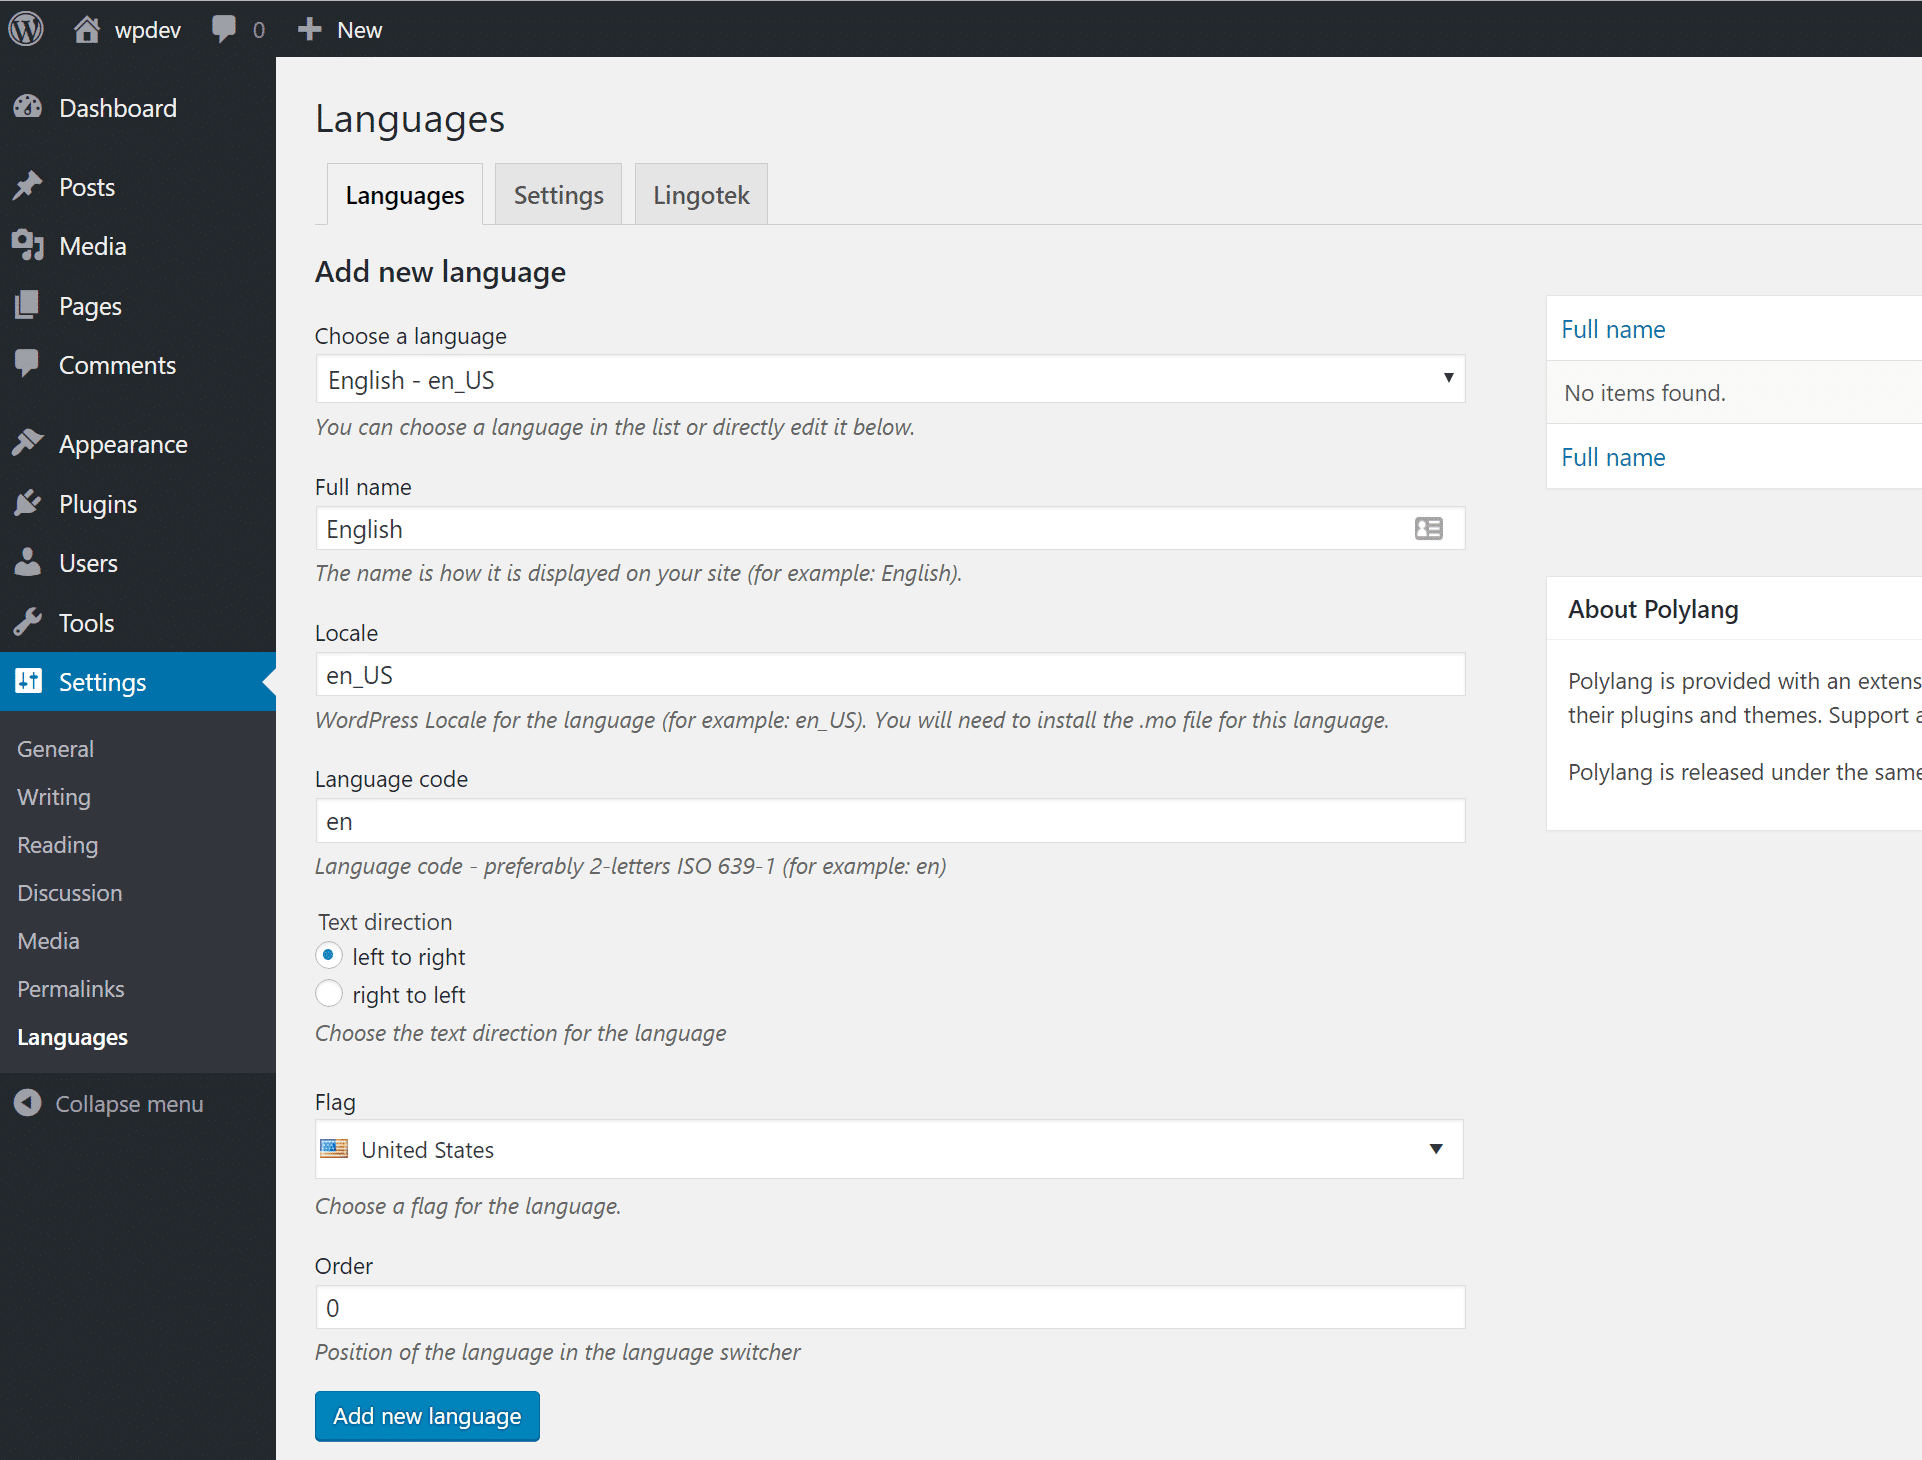1922x1460 pixels.
Task: Expand the Flag selection dropdown
Action: (x=1436, y=1149)
